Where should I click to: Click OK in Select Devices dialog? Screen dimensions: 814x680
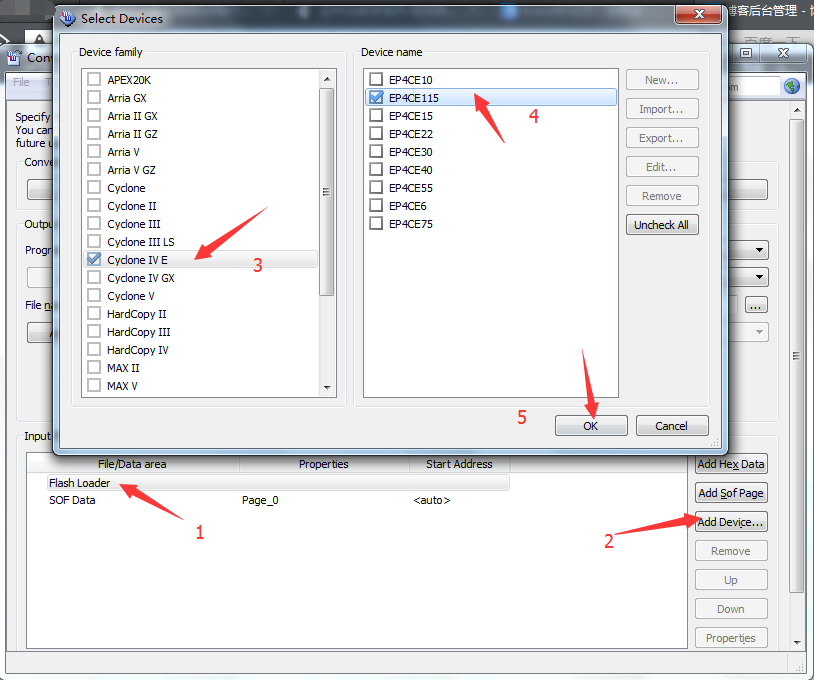click(x=591, y=426)
